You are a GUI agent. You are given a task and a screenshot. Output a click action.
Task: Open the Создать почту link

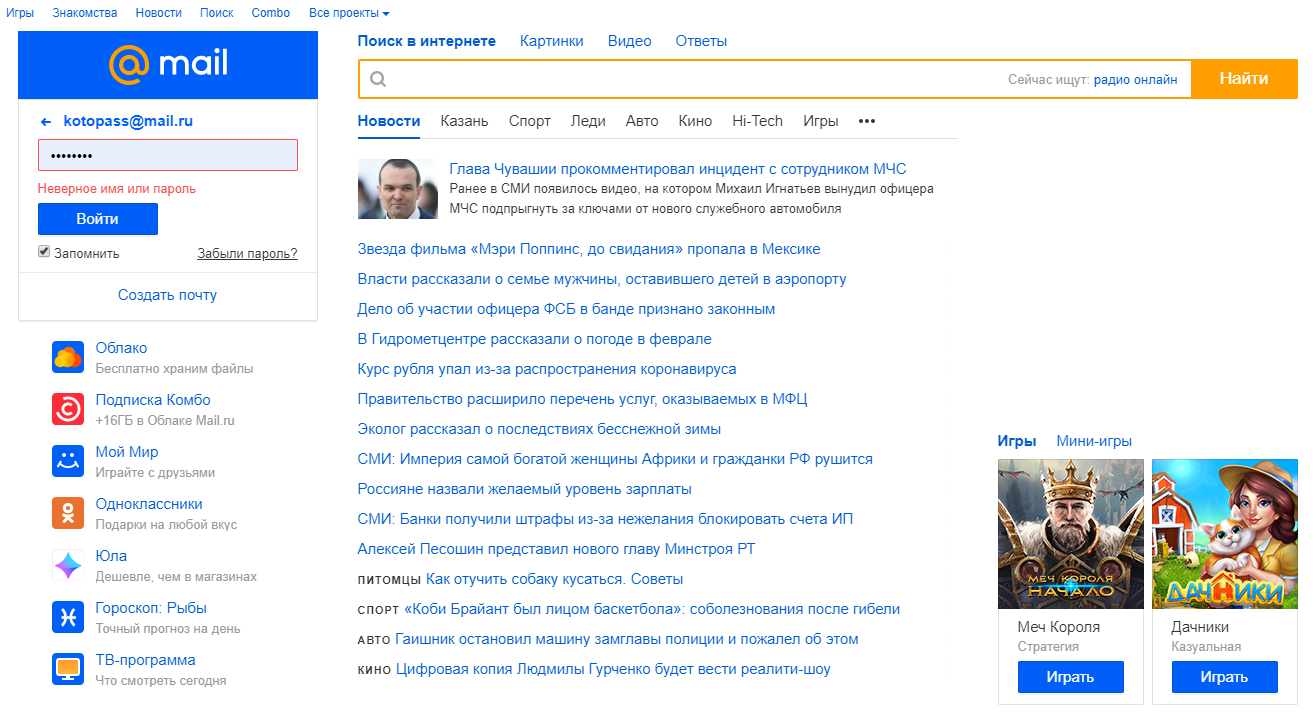tap(168, 295)
